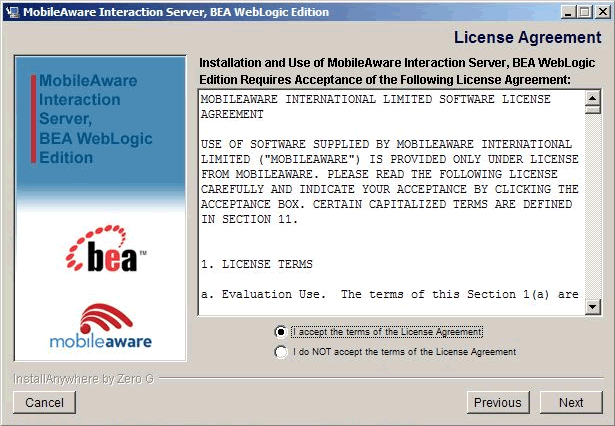Click 'IN SECTION 11.' text line
This screenshot has height=426, width=615.
249,219
